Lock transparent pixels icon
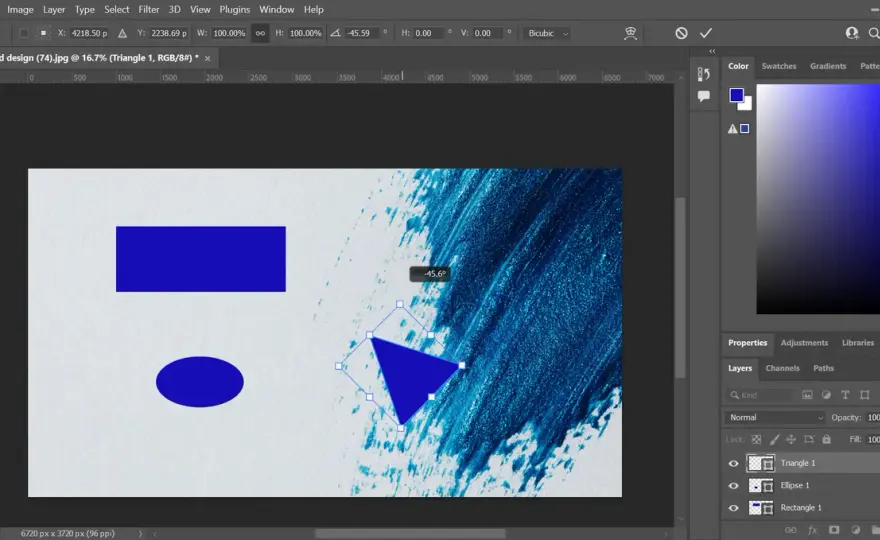Viewport: 880px width, 540px height. click(x=757, y=440)
